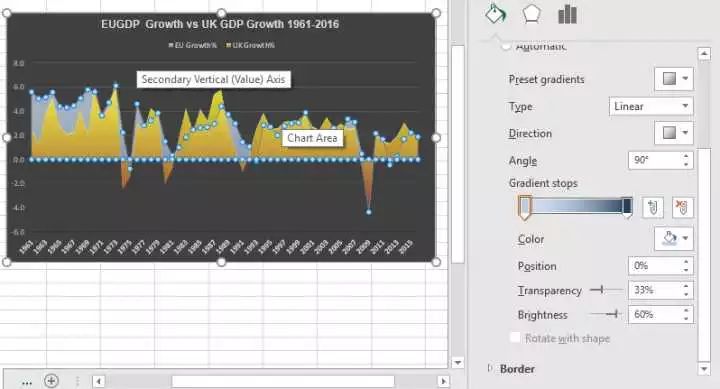Add a new sheet with plus button

click(51, 381)
